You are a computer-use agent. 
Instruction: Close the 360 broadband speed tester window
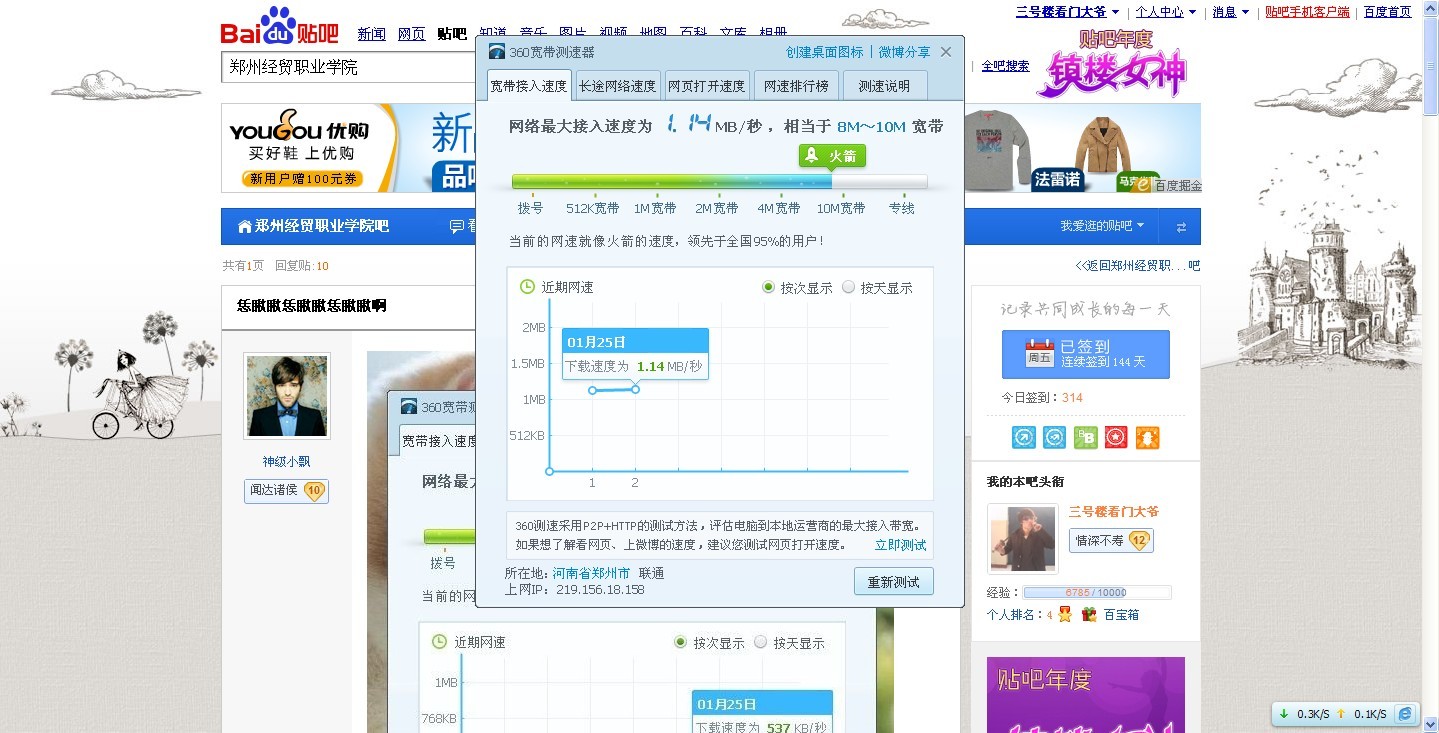click(946, 52)
